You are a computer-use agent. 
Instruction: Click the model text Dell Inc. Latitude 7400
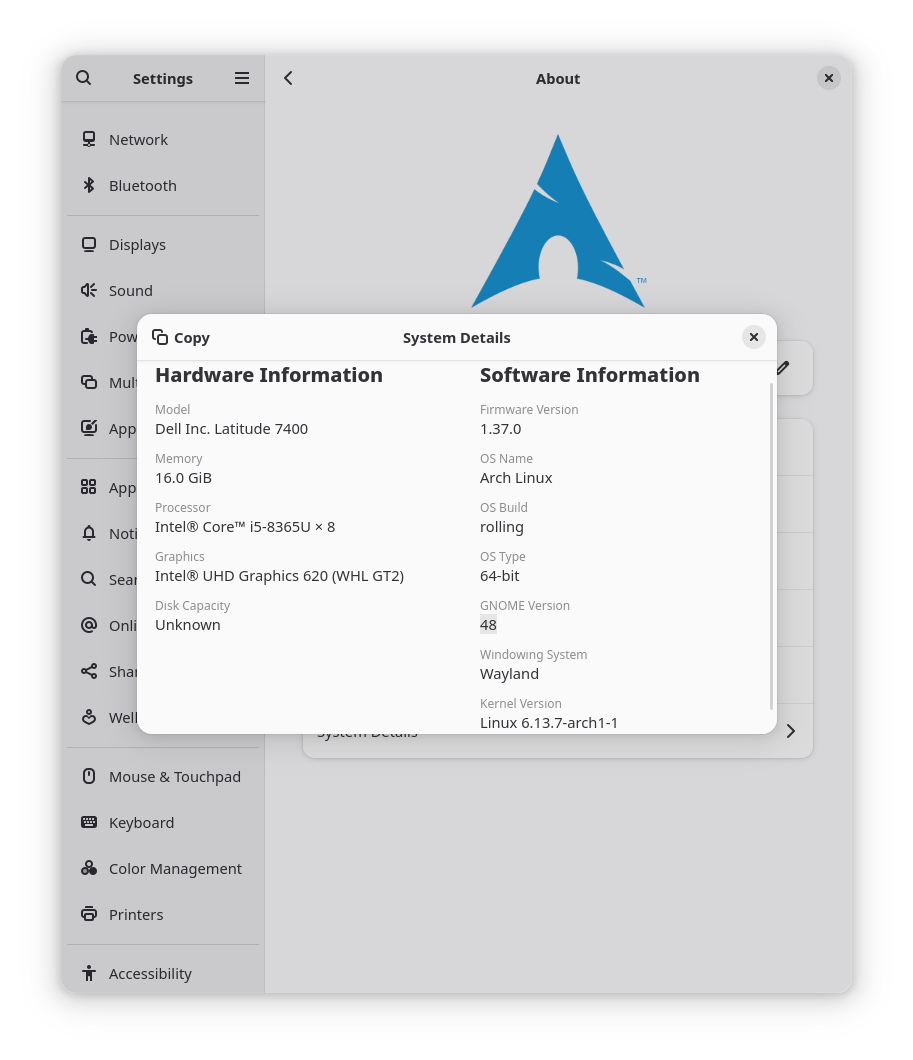231,429
